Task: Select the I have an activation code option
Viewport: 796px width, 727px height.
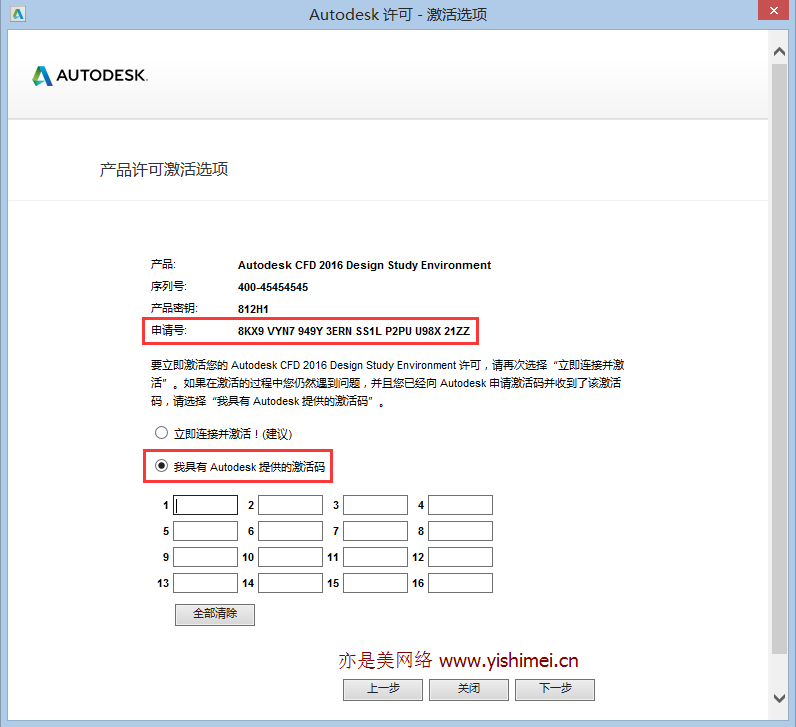Action: pyautogui.click(x=161, y=466)
